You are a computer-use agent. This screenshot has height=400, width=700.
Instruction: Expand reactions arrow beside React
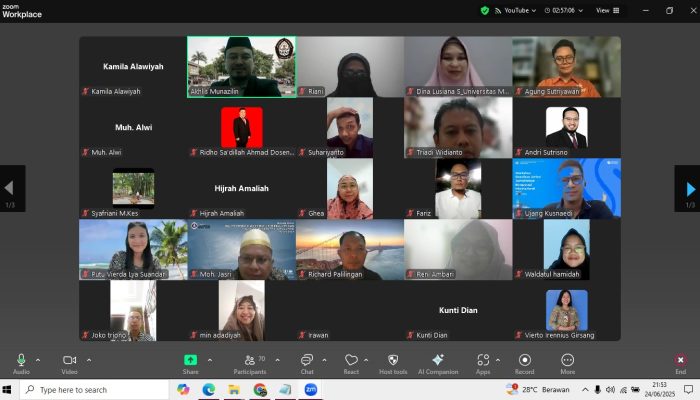click(x=366, y=360)
